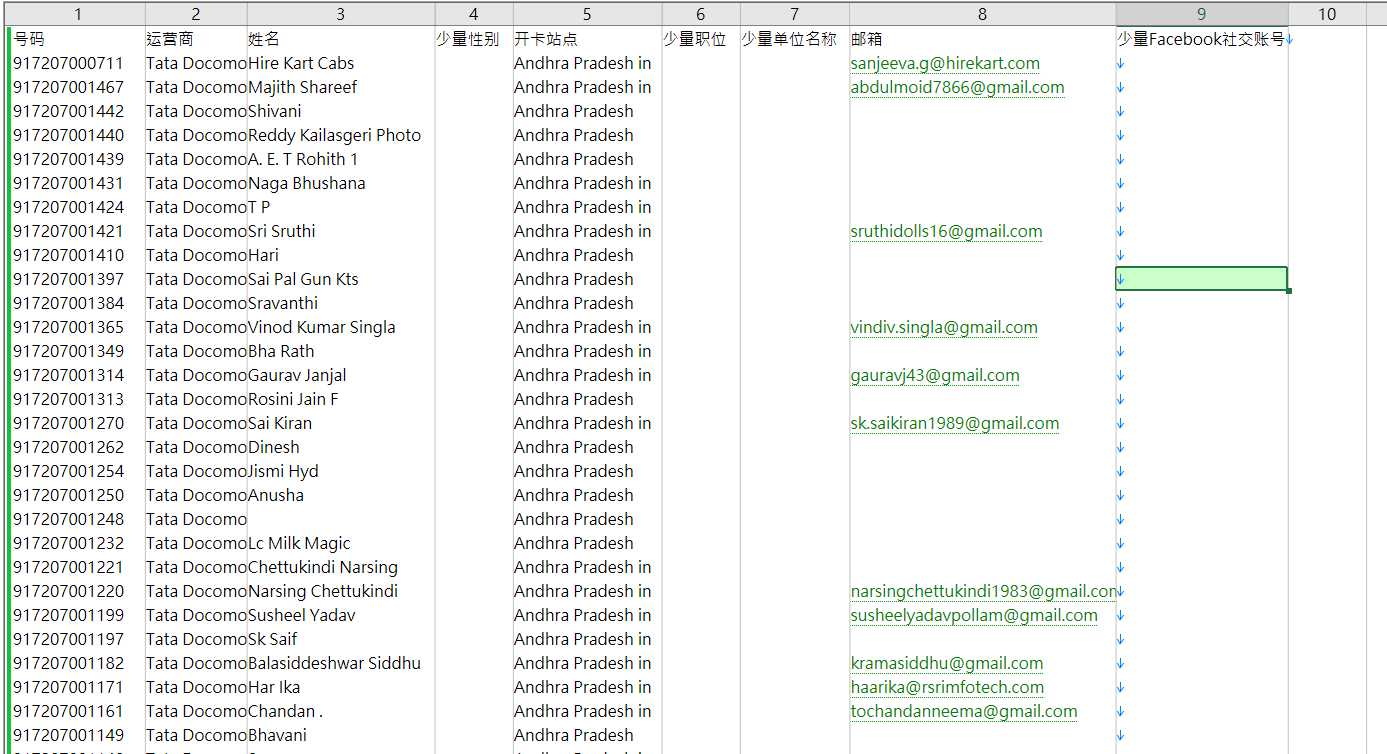Select the column 10 header
This screenshot has height=754, width=1387.
click(1327, 14)
